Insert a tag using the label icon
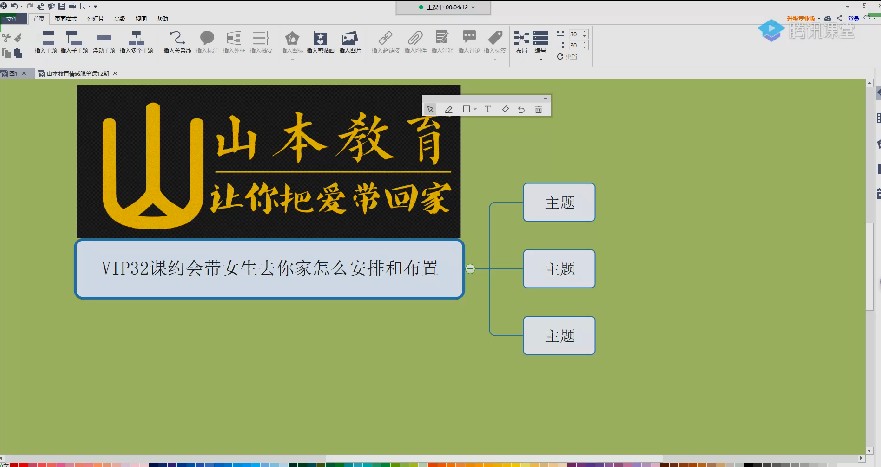Screen dimensions: 881x467 click(x=495, y=38)
